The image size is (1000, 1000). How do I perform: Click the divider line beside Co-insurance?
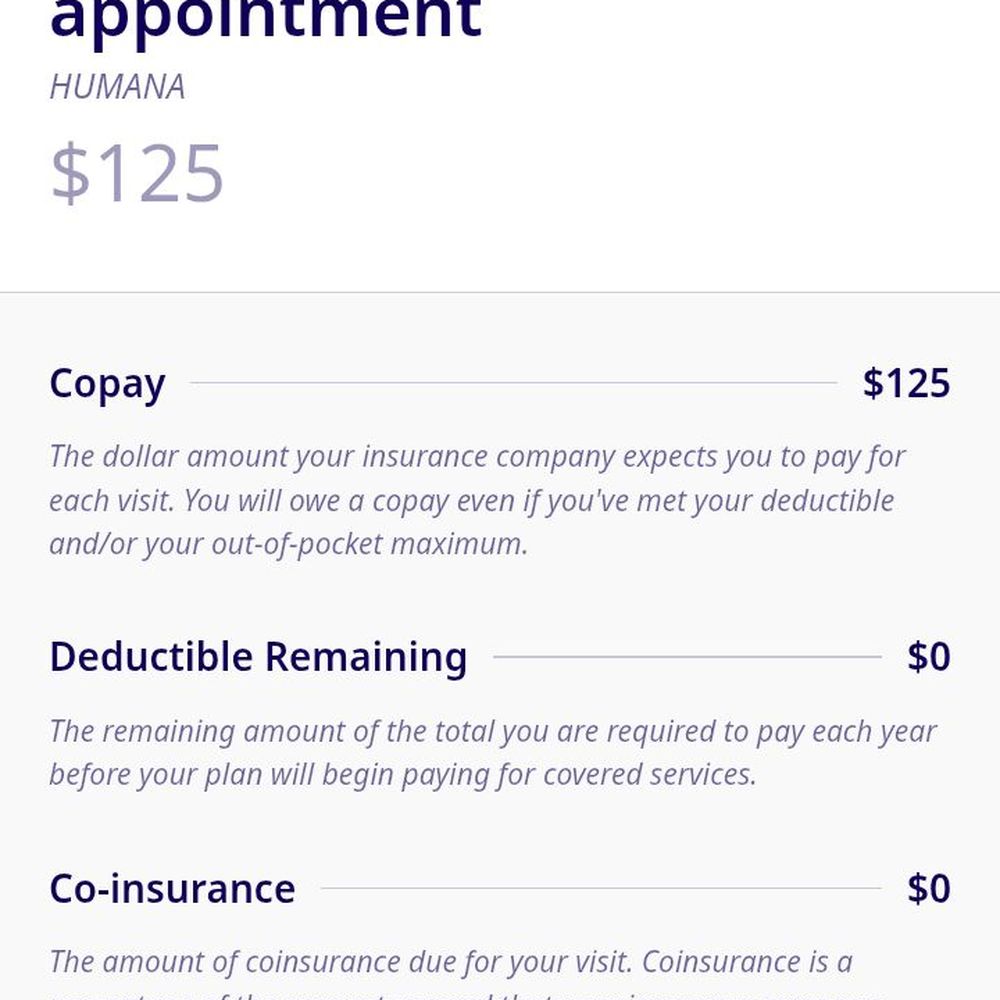(x=601, y=888)
